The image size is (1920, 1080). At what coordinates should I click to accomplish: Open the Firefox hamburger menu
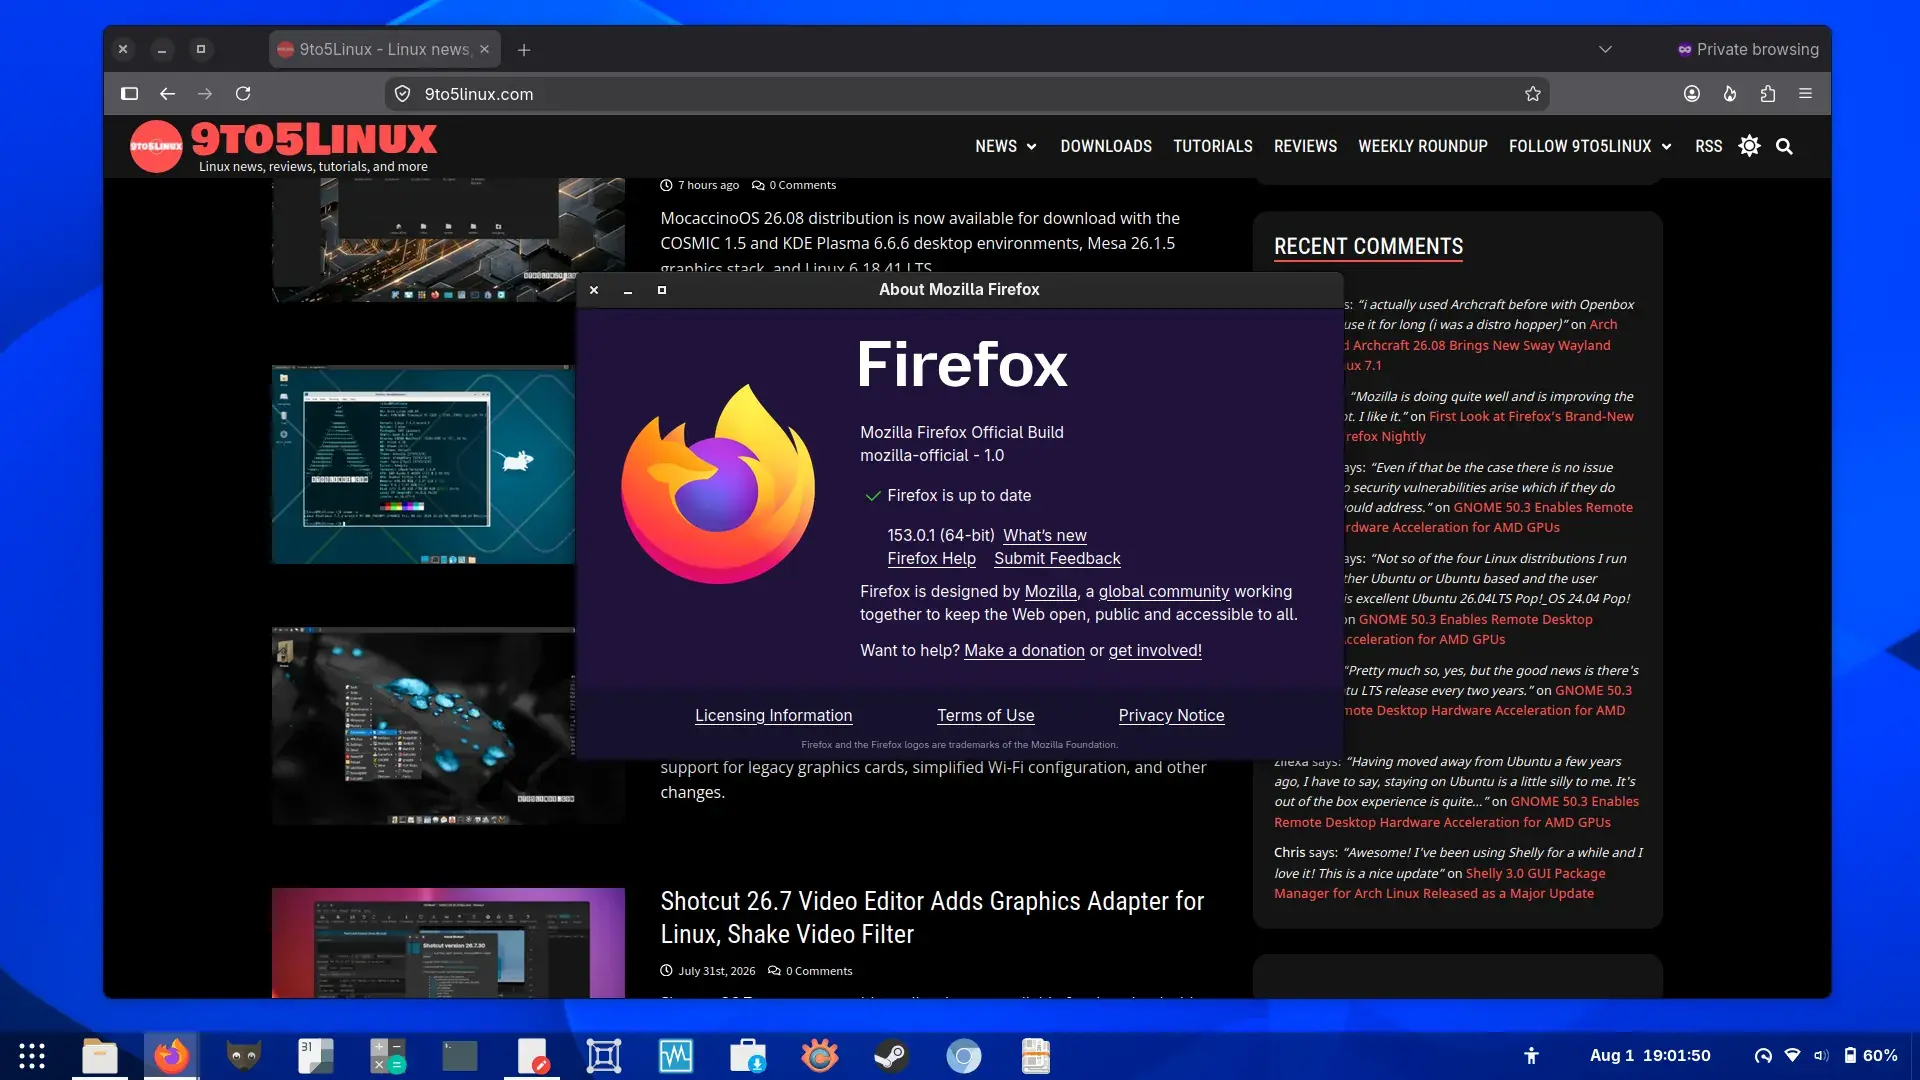1806,94
